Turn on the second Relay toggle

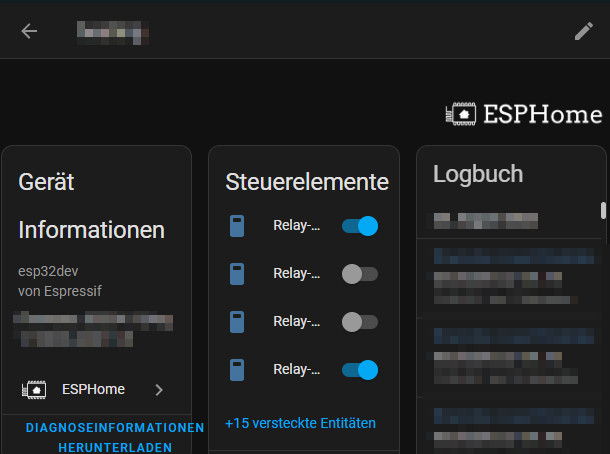(x=360, y=274)
